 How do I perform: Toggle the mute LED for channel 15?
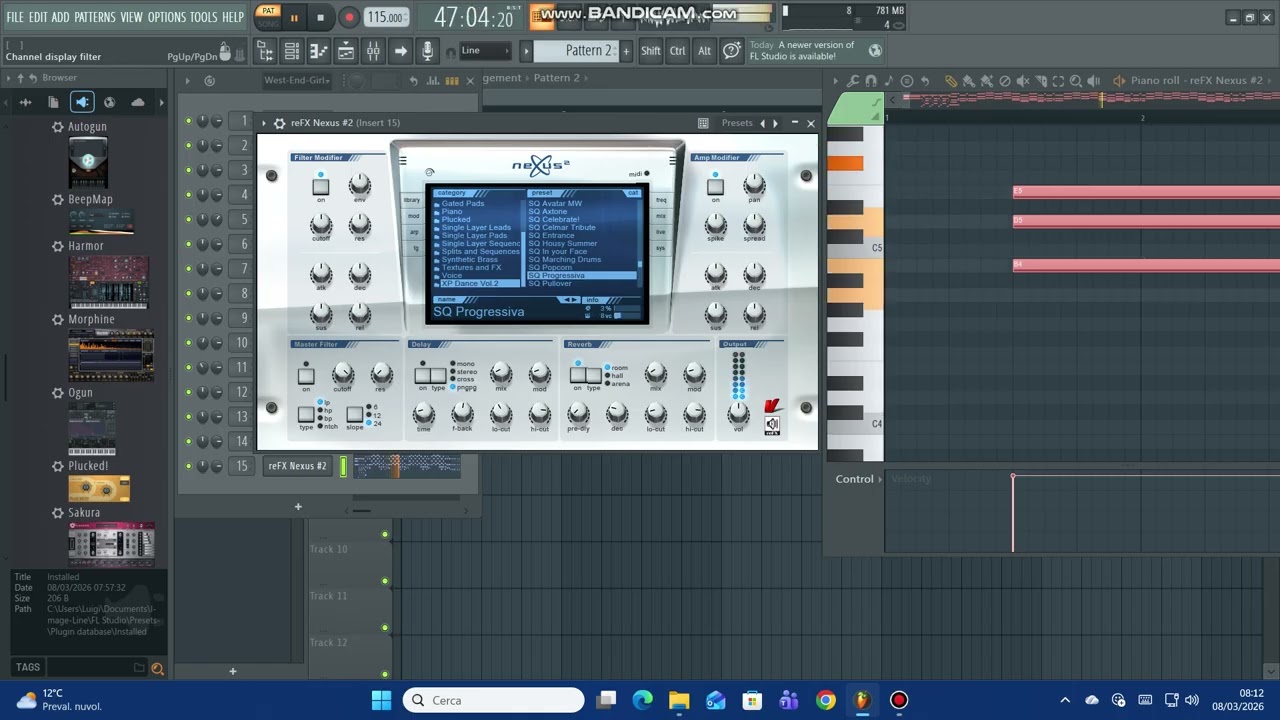[x=188, y=466]
